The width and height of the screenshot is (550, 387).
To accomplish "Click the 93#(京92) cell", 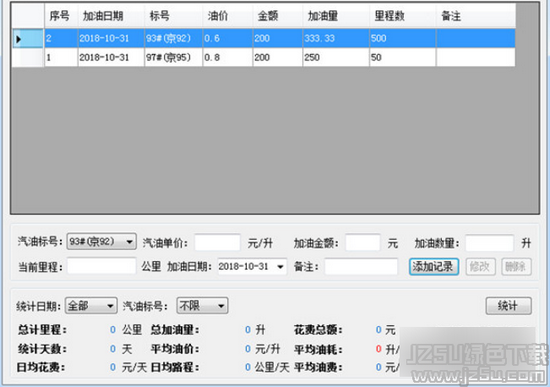I will (x=174, y=38).
